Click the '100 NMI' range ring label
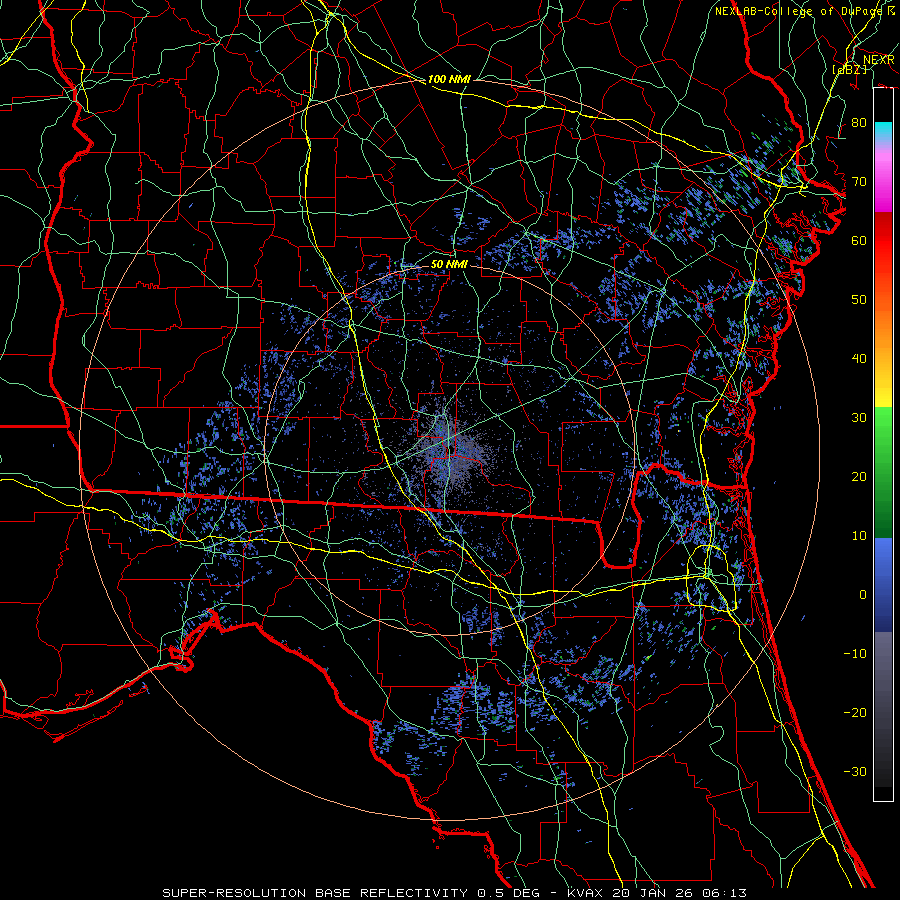Screen dimensions: 900x900 449,79
